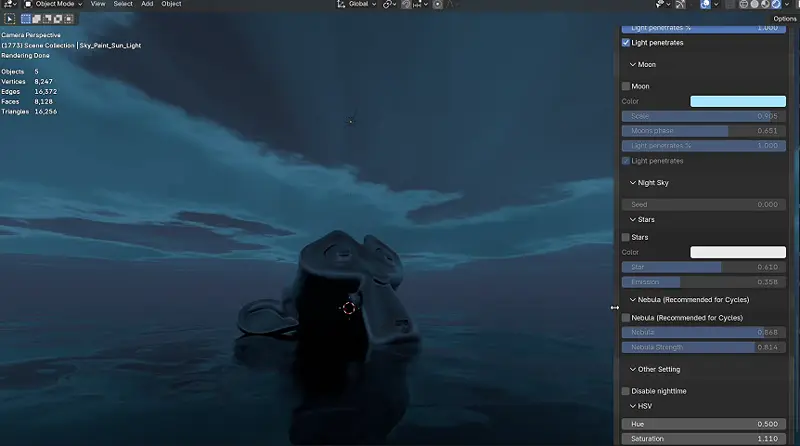Toggle the snap magnet icon
The image size is (800, 446).
coord(406,4)
